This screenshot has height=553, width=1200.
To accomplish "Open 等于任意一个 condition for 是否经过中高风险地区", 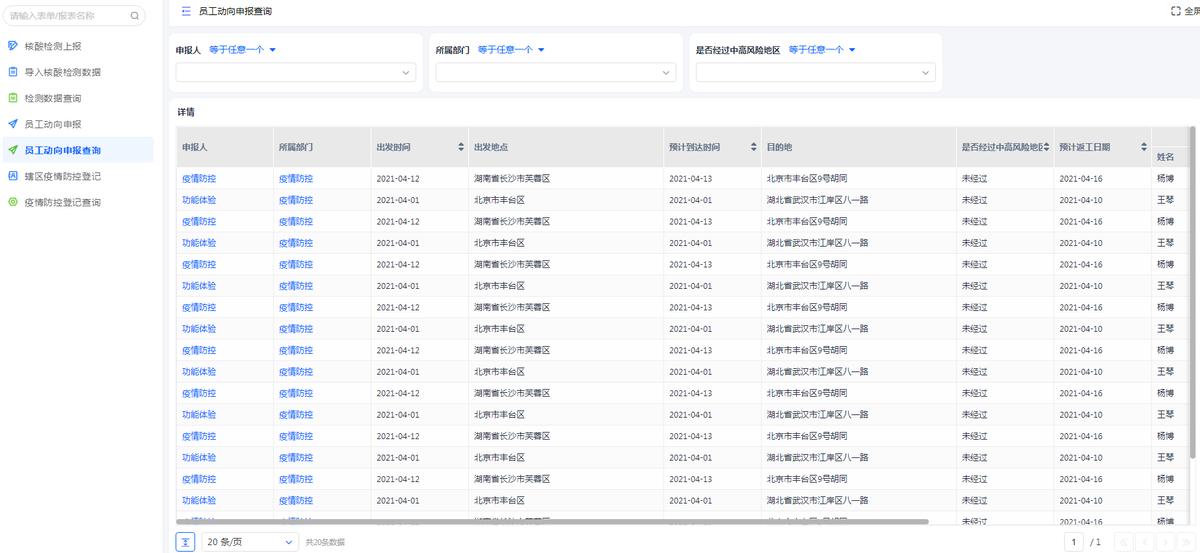I will (822, 49).
